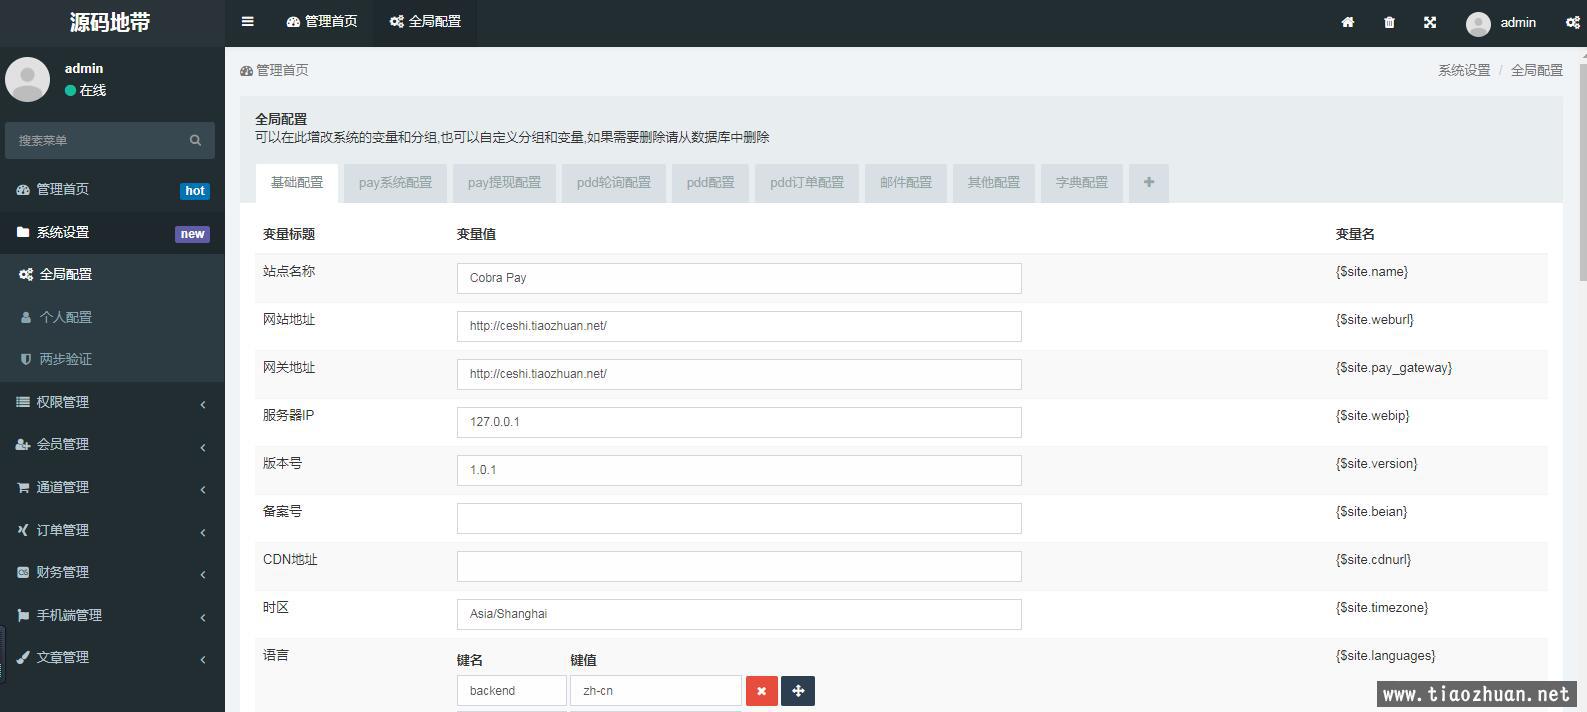Toggle the hamburger sidebar menu icon
This screenshot has width=1587, height=712.
tap(247, 22)
